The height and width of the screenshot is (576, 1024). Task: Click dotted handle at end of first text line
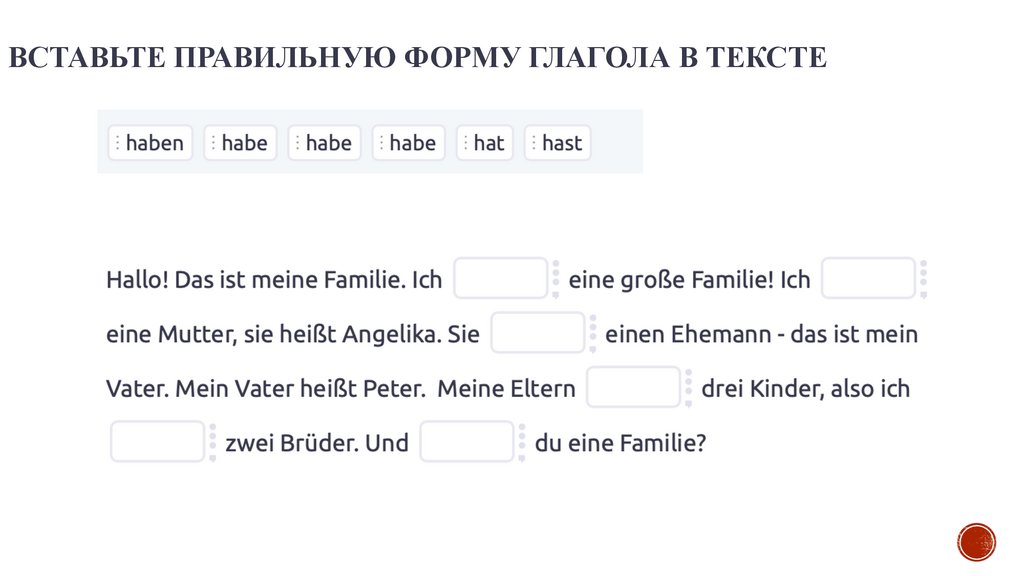(x=923, y=279)
